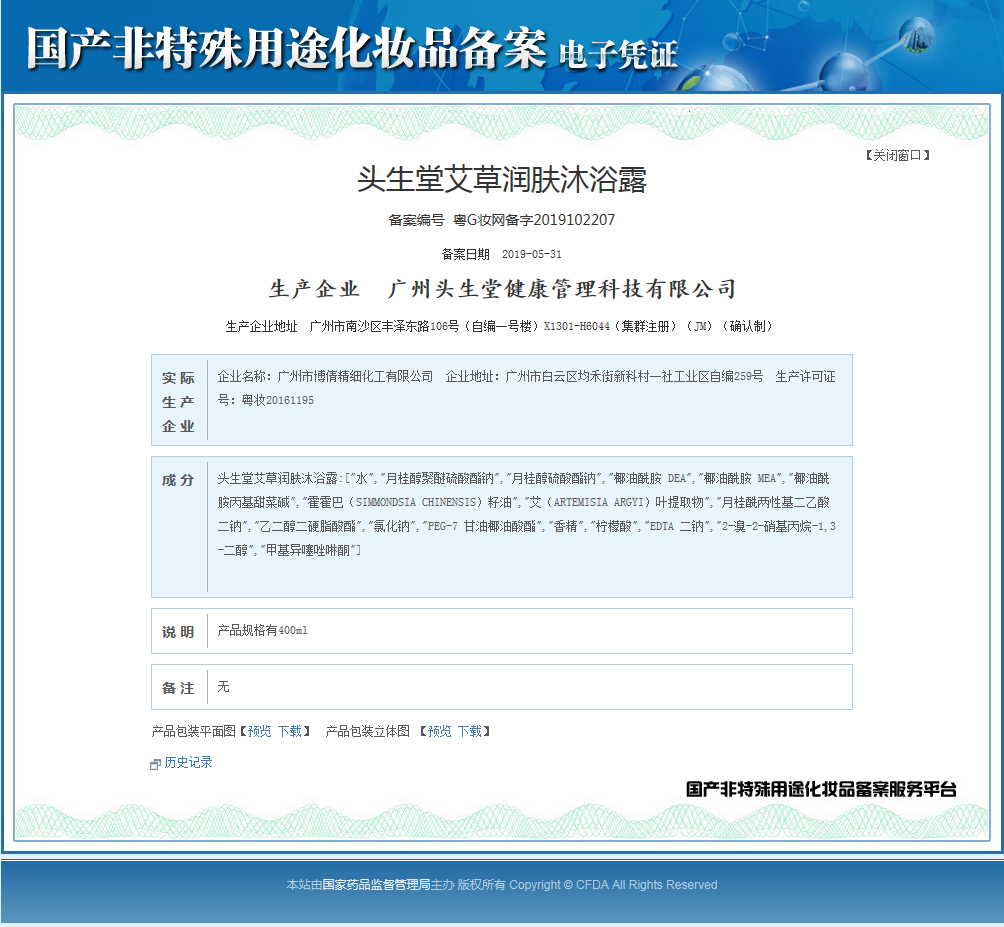Click the license number 粤妆20161195
Viewport: 1004px width, 927px height.
[x=278, y=400]
